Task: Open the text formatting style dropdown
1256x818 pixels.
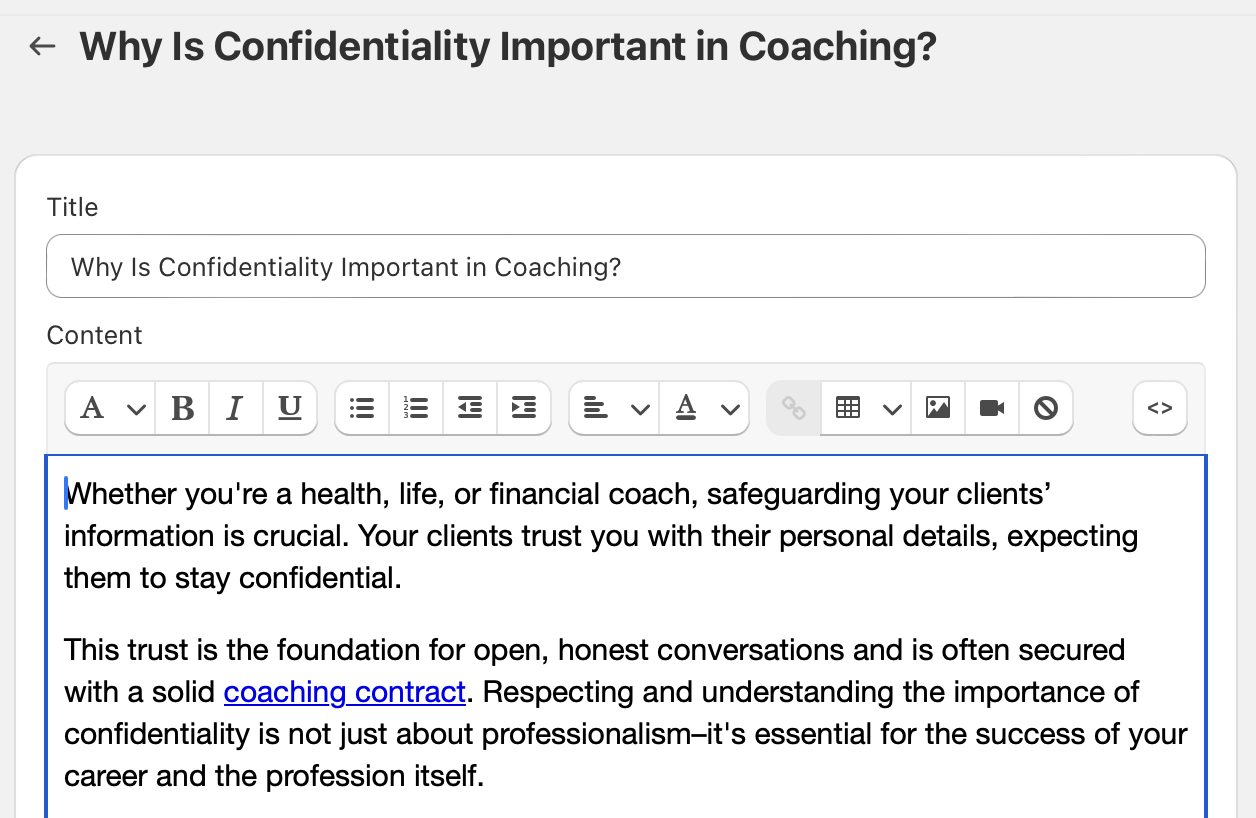Action: point(110,408)
